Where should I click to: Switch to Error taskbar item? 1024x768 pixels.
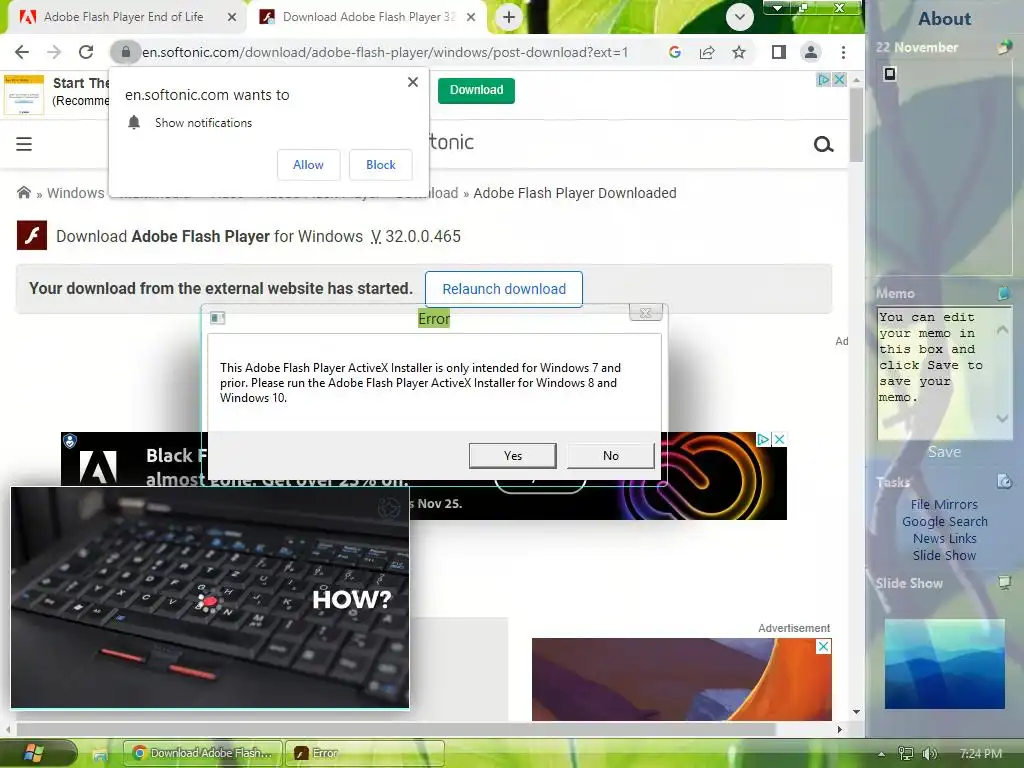click(365, 753)
